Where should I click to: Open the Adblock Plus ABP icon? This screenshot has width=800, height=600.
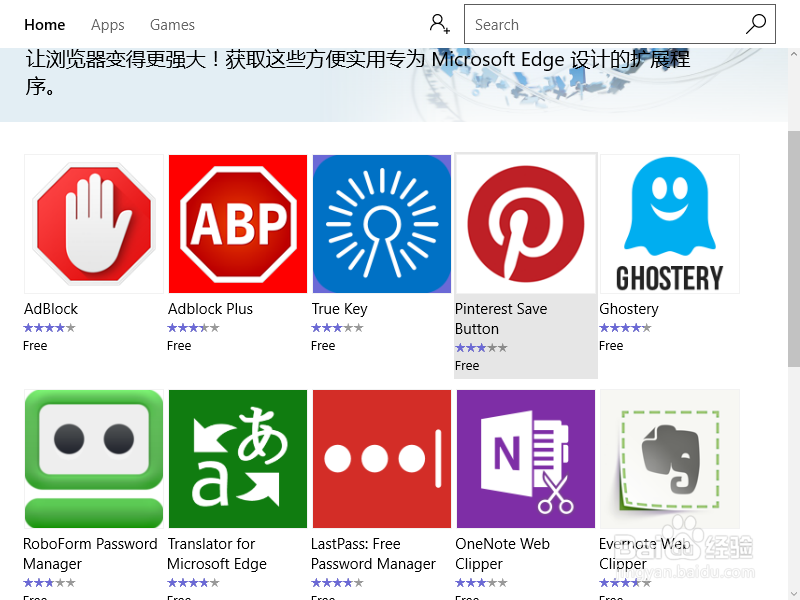coord(238,224)
